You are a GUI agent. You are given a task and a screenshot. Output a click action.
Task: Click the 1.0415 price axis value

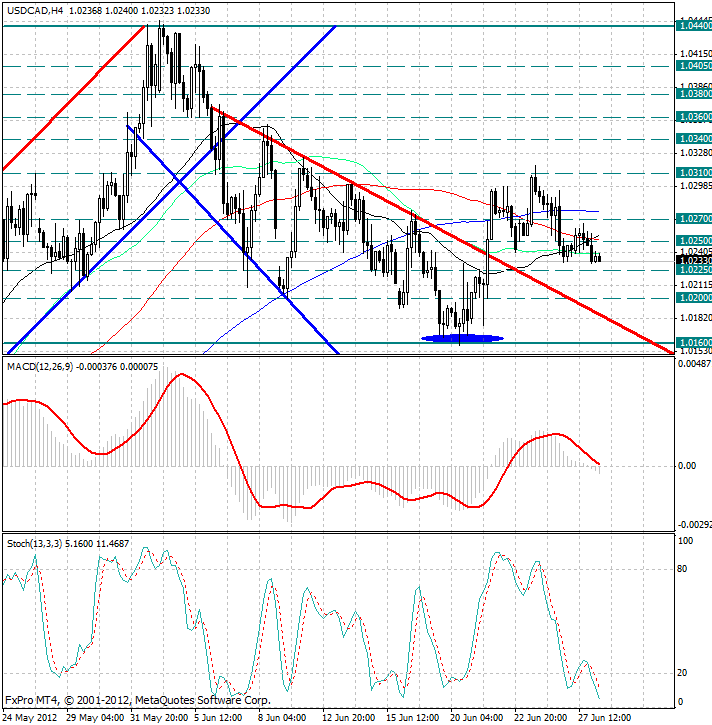pos(696,54)
